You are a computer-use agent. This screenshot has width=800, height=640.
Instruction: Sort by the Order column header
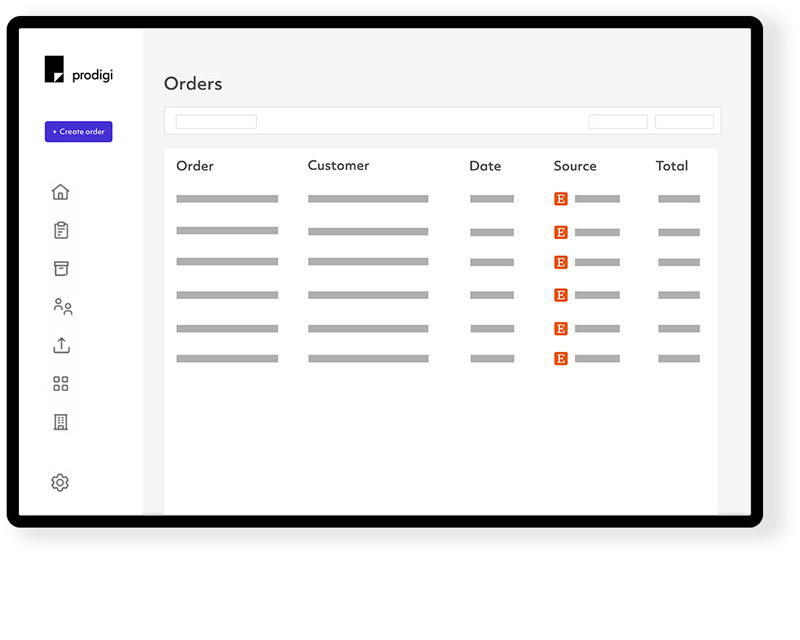pos(194,166)
